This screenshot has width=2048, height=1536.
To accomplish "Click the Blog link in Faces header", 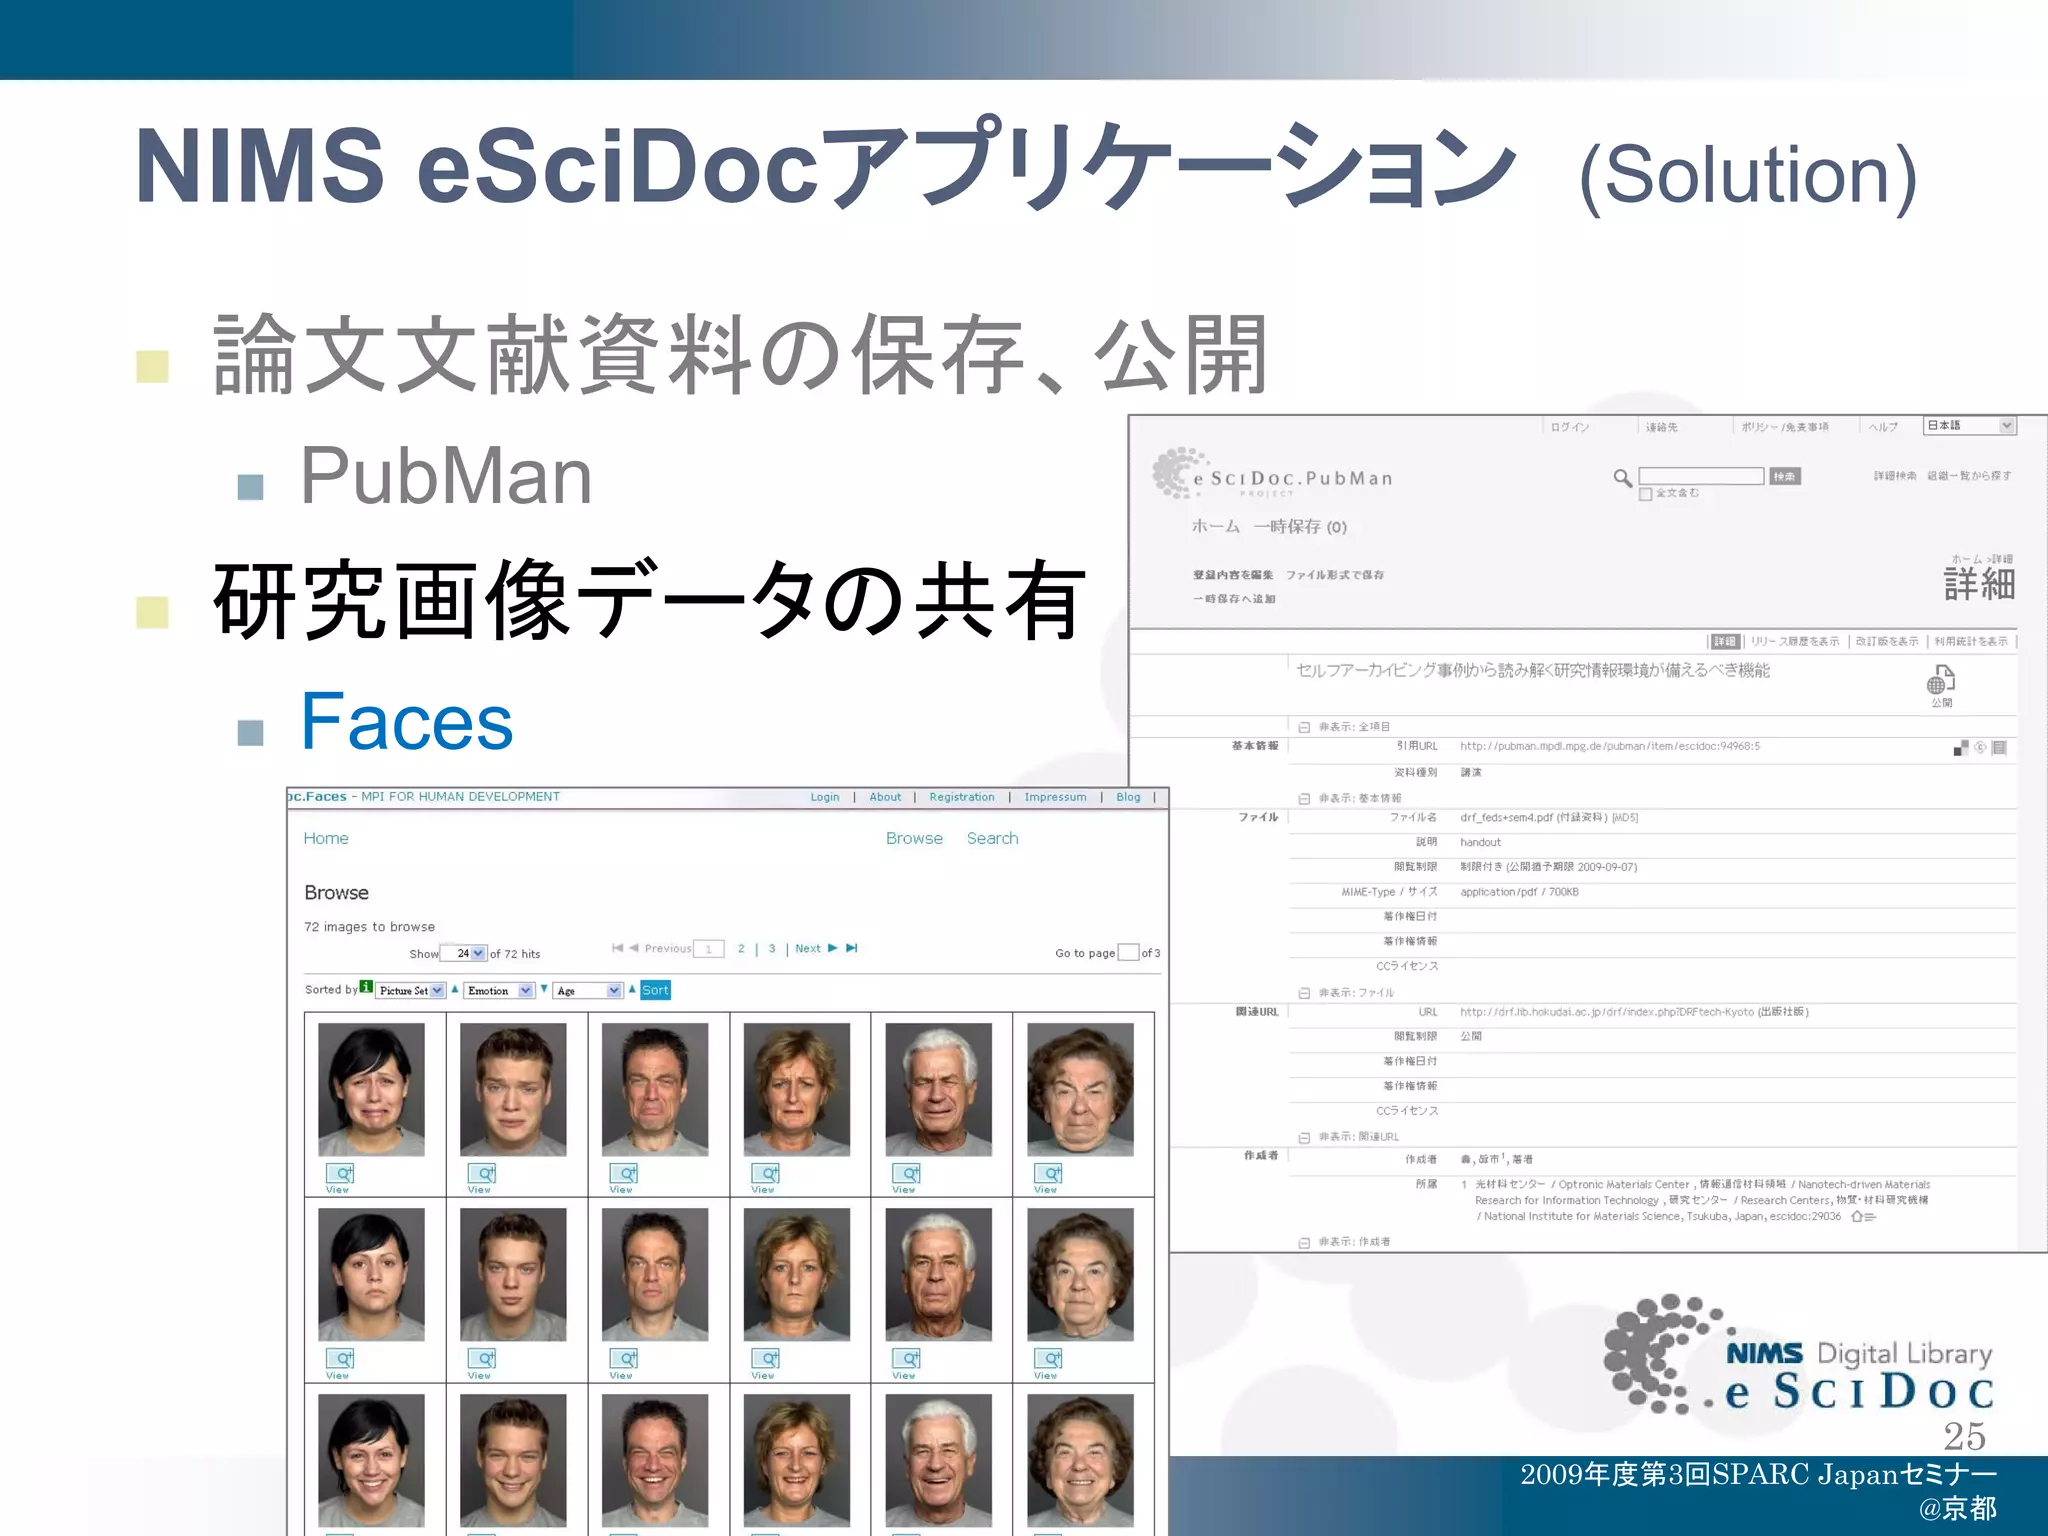I will (1128, 797).
